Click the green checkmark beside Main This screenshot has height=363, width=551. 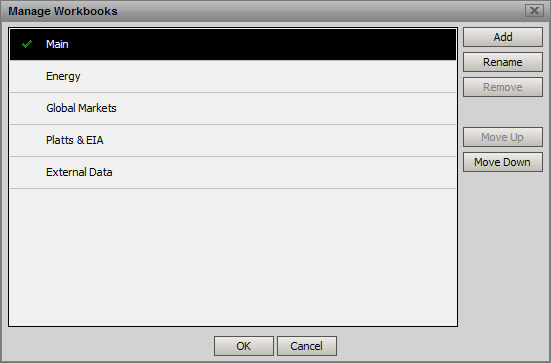[27, 44]
